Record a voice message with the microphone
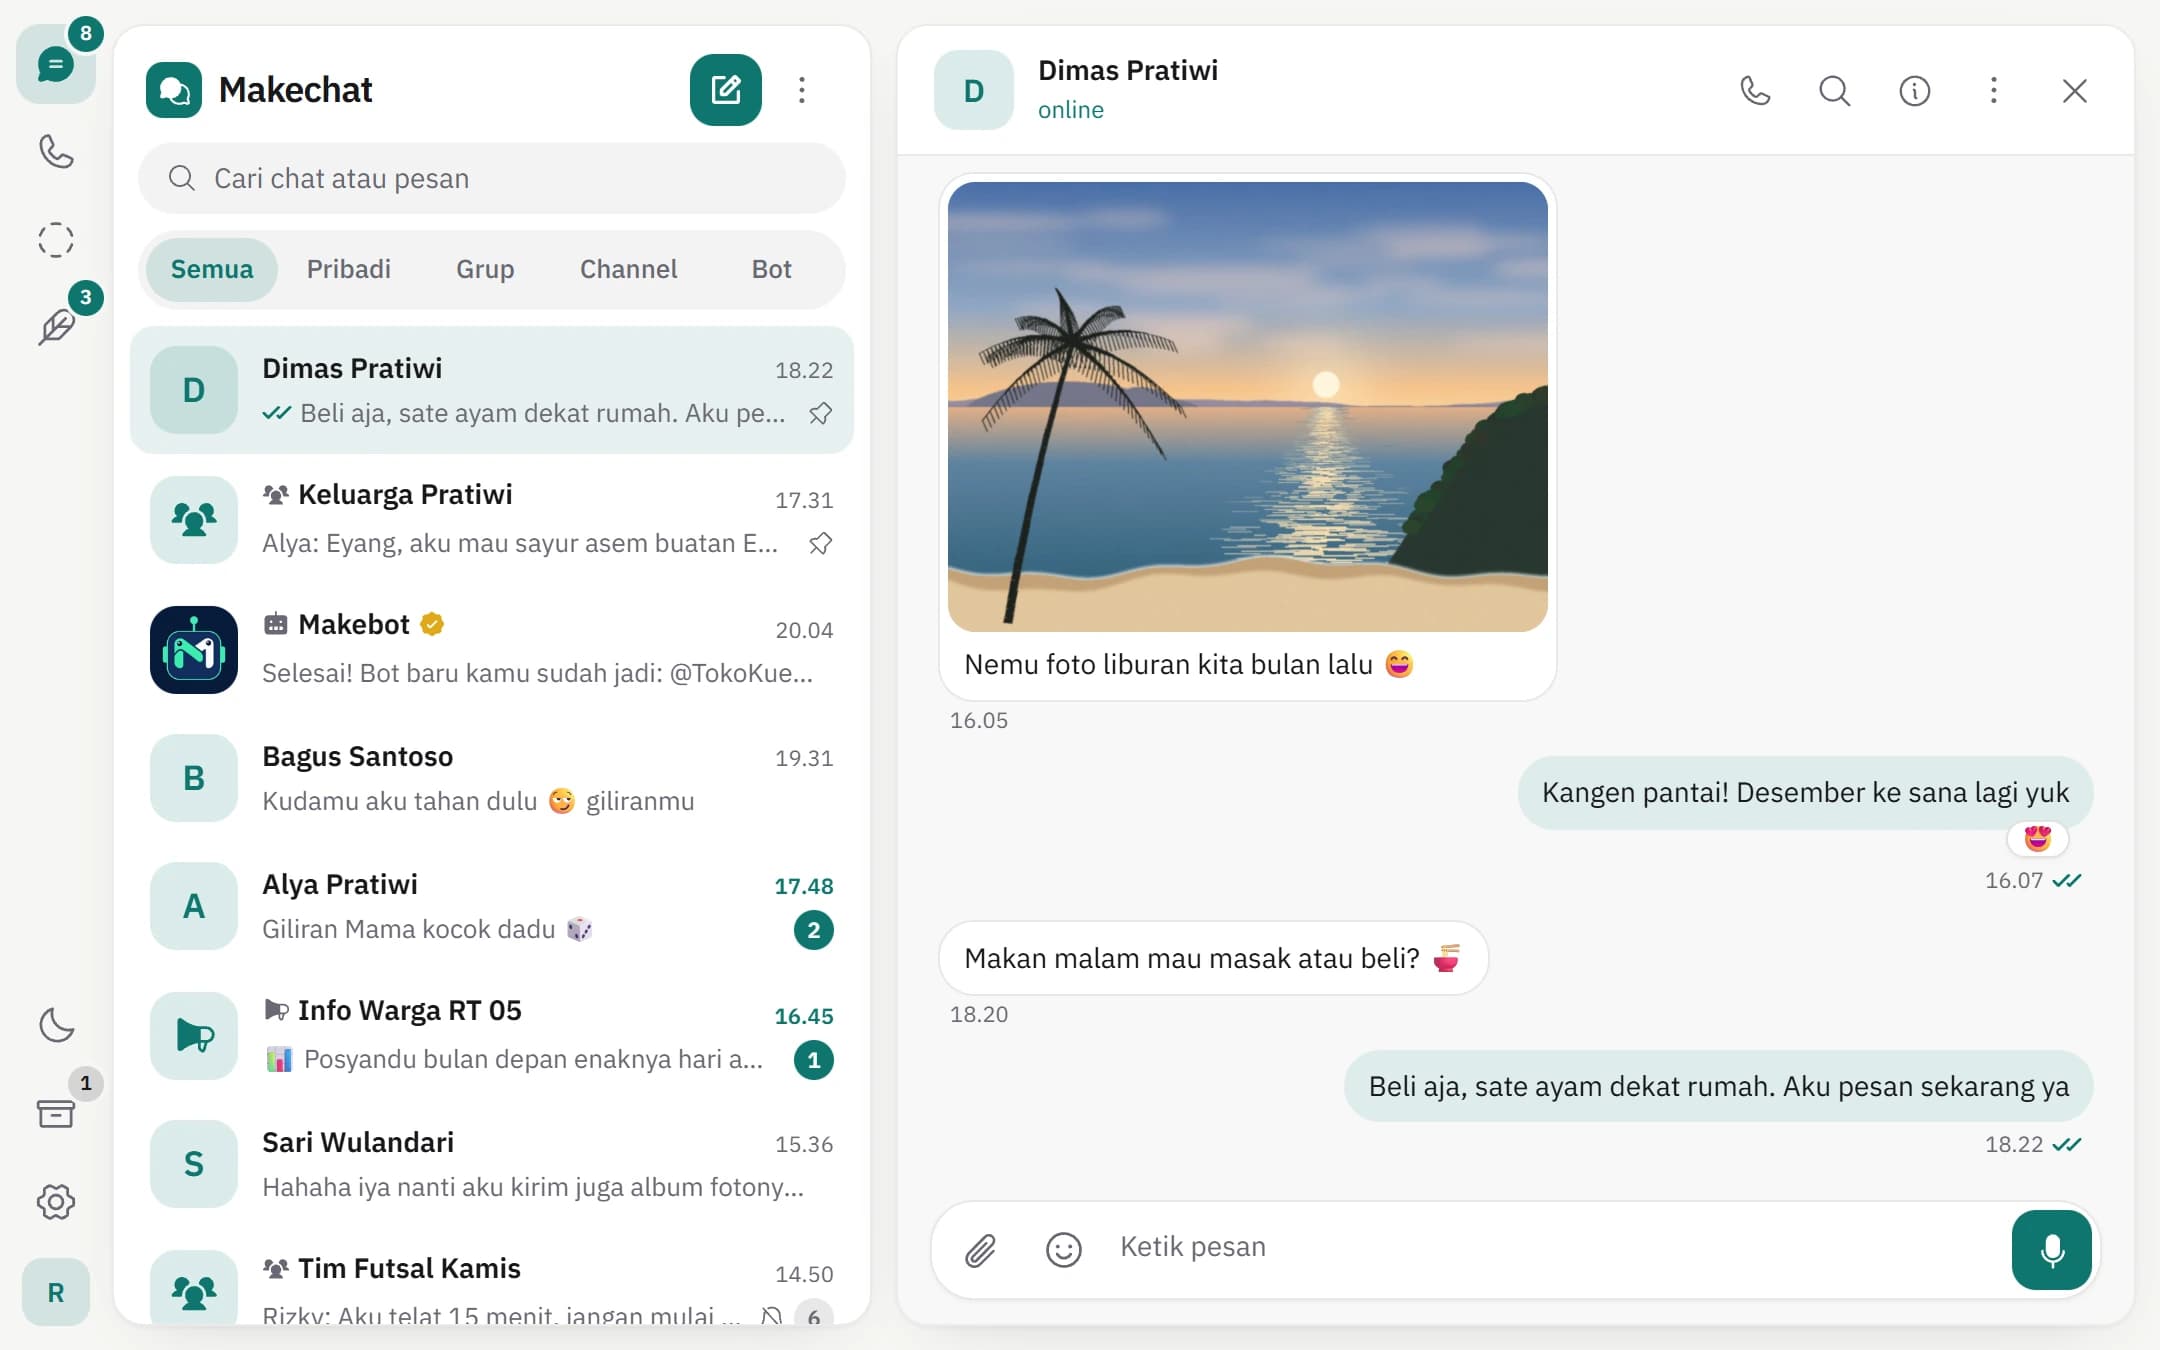The image size is (2160, 1350). point(2052,1250)
